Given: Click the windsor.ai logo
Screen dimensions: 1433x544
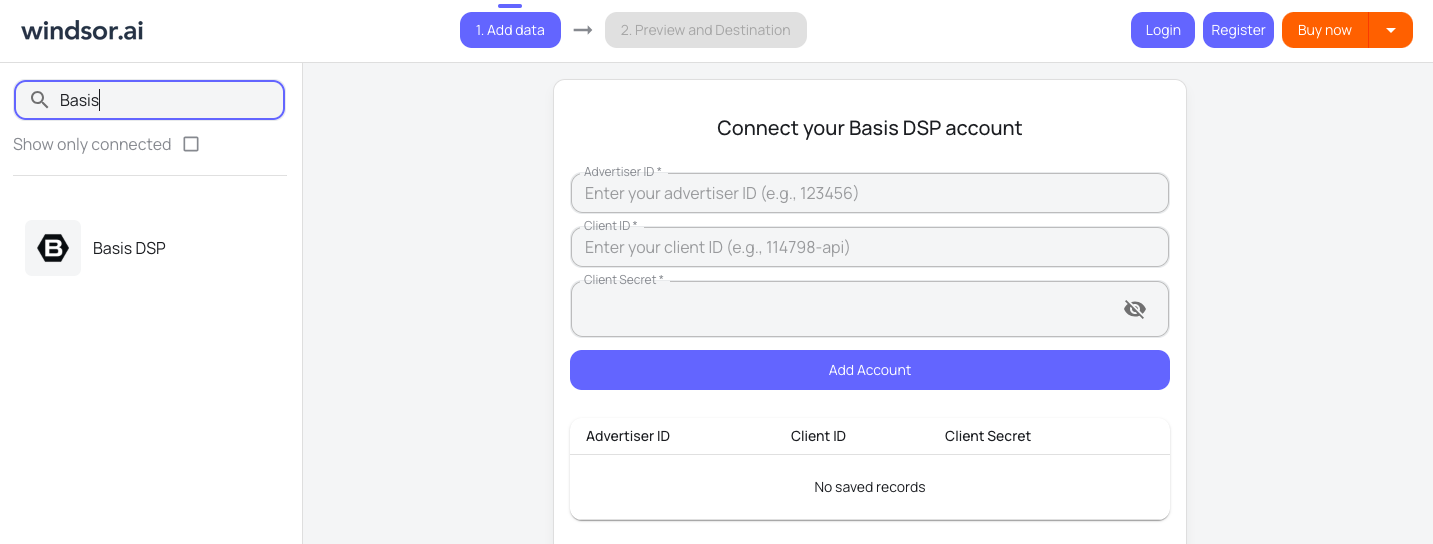Looking at the screenshot, I should [82, 30].
